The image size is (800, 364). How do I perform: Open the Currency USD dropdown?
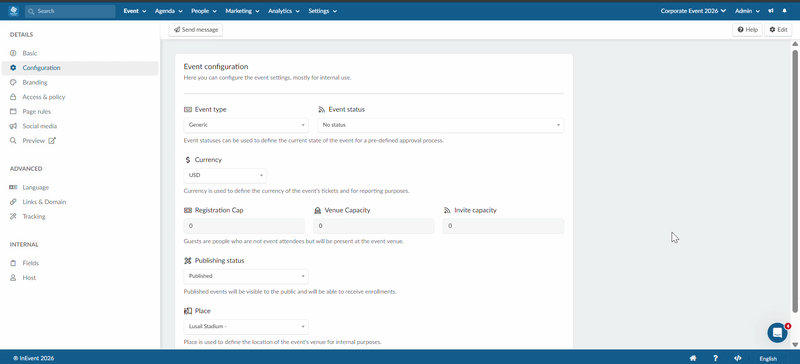pyautogui.click(x=225, y=175)
